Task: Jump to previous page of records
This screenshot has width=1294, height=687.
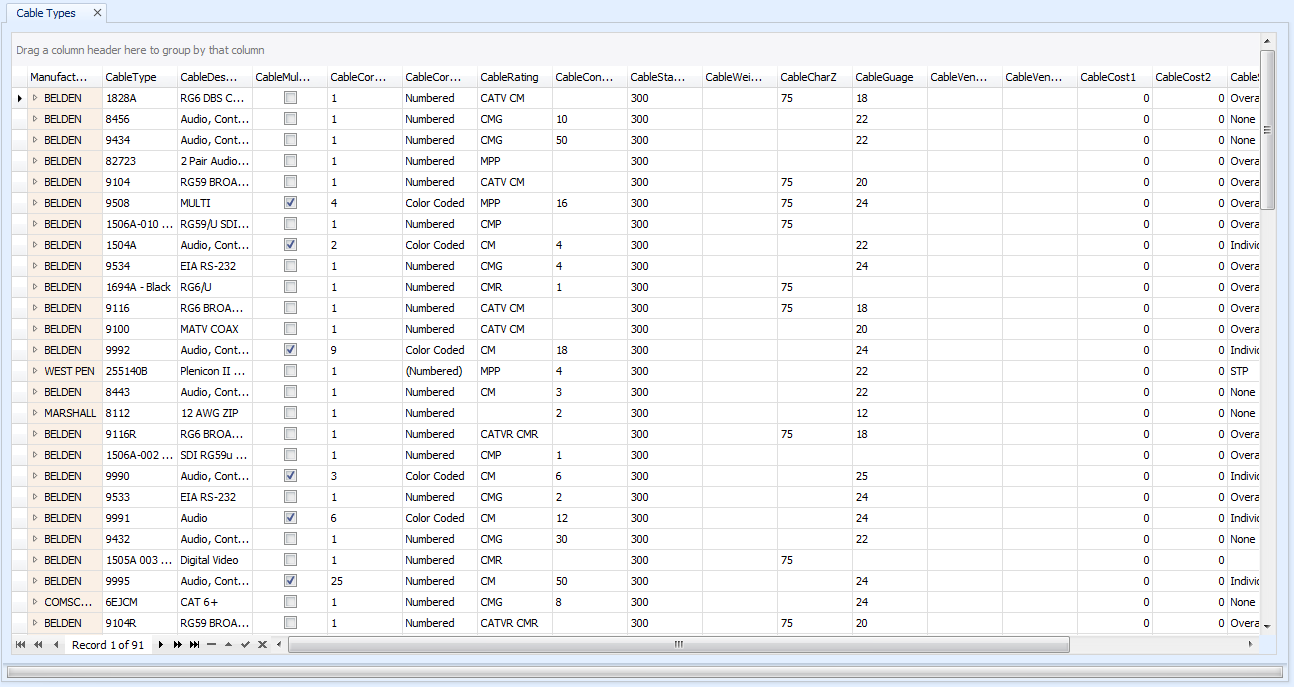Action: click(38, 645)
